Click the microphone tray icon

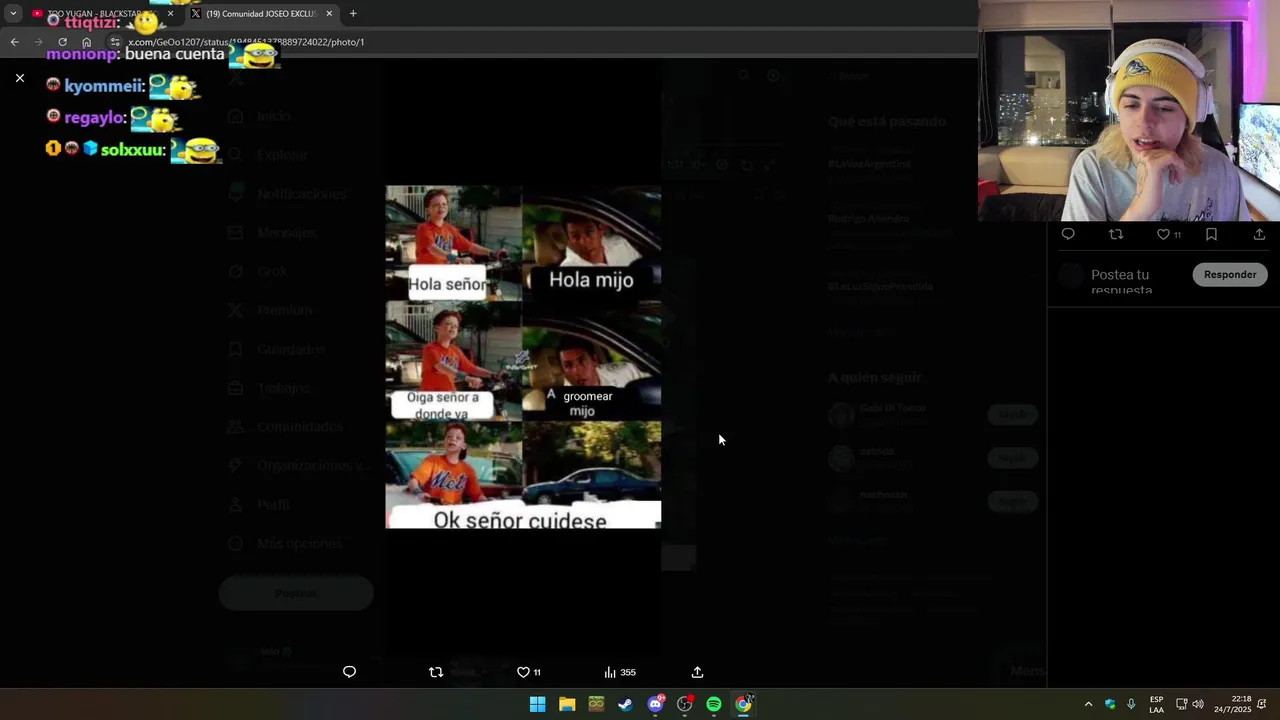[x=1131, y=704]
